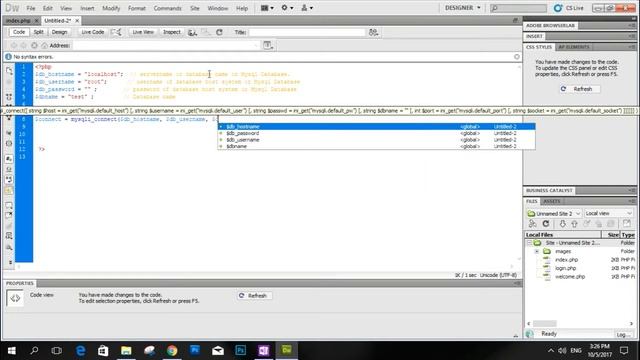This screenshot has width=640, height=360.
Task: Click Put Files up-arrow in Files panel
Action: (574, 224)
